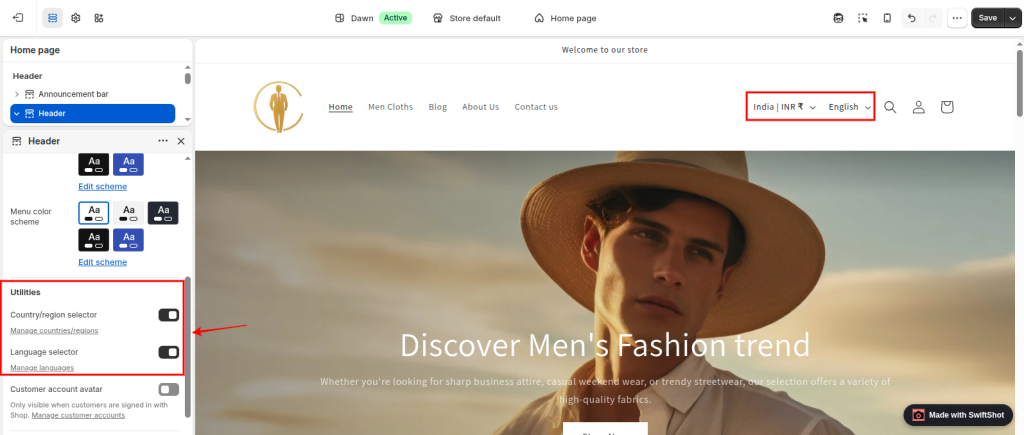Collapse the selected Header tree item chevron
The image size is (1024, 435).
[17, 114]
